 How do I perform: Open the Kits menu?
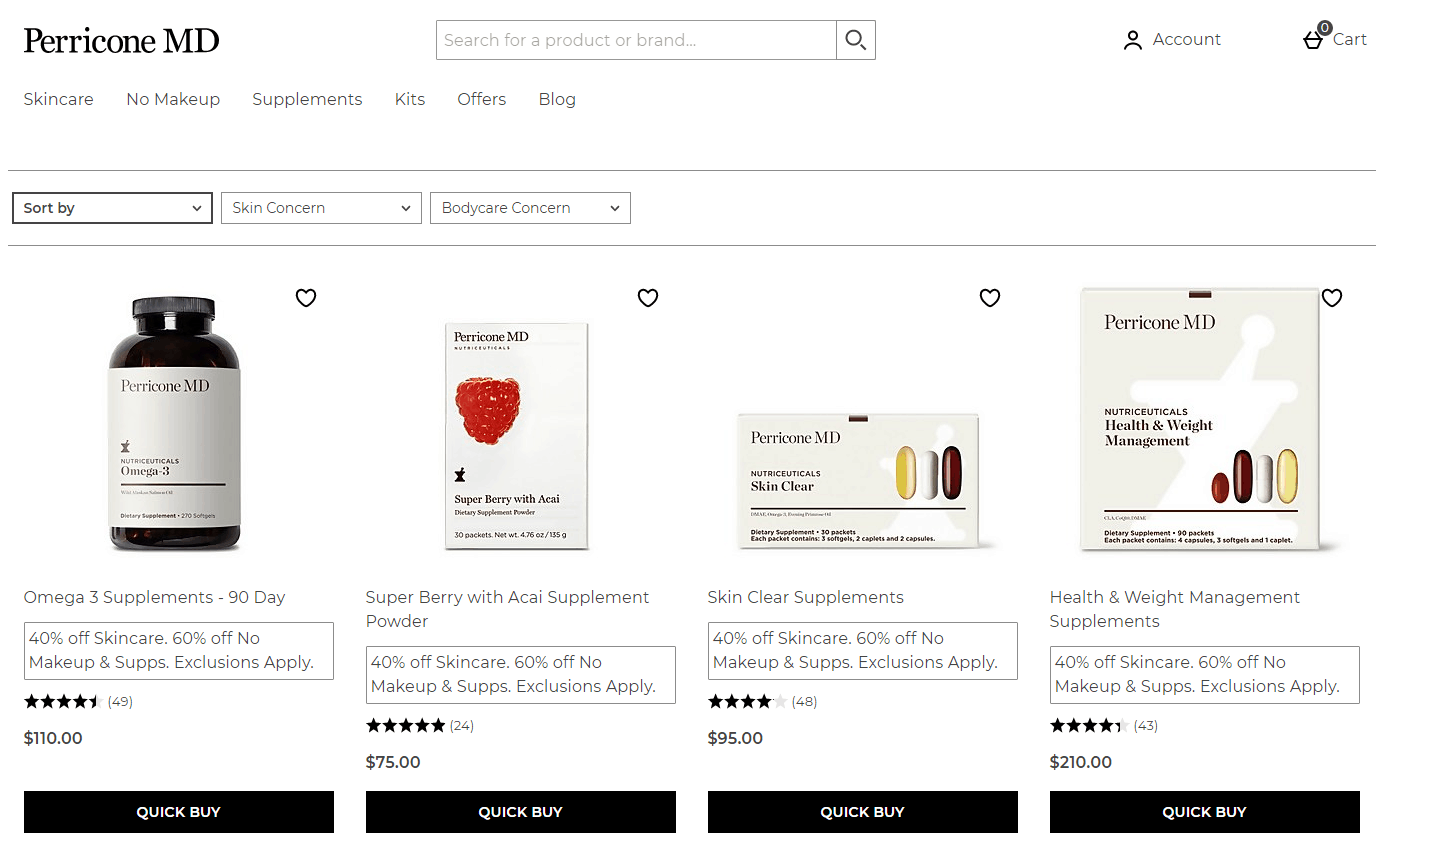coord(410,99)
